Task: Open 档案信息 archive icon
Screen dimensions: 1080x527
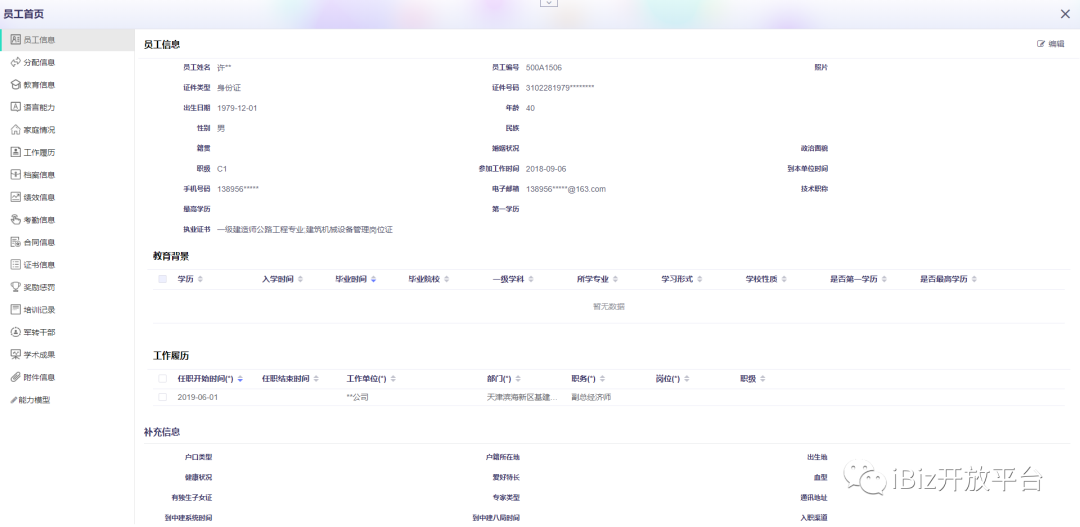Action: (x=16, y=175)
